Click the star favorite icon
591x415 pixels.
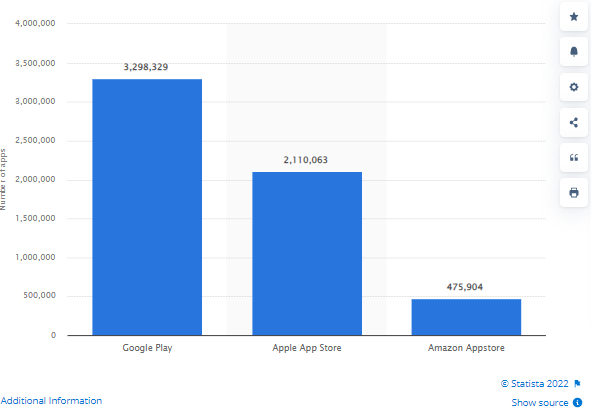(x=574, y=17)
